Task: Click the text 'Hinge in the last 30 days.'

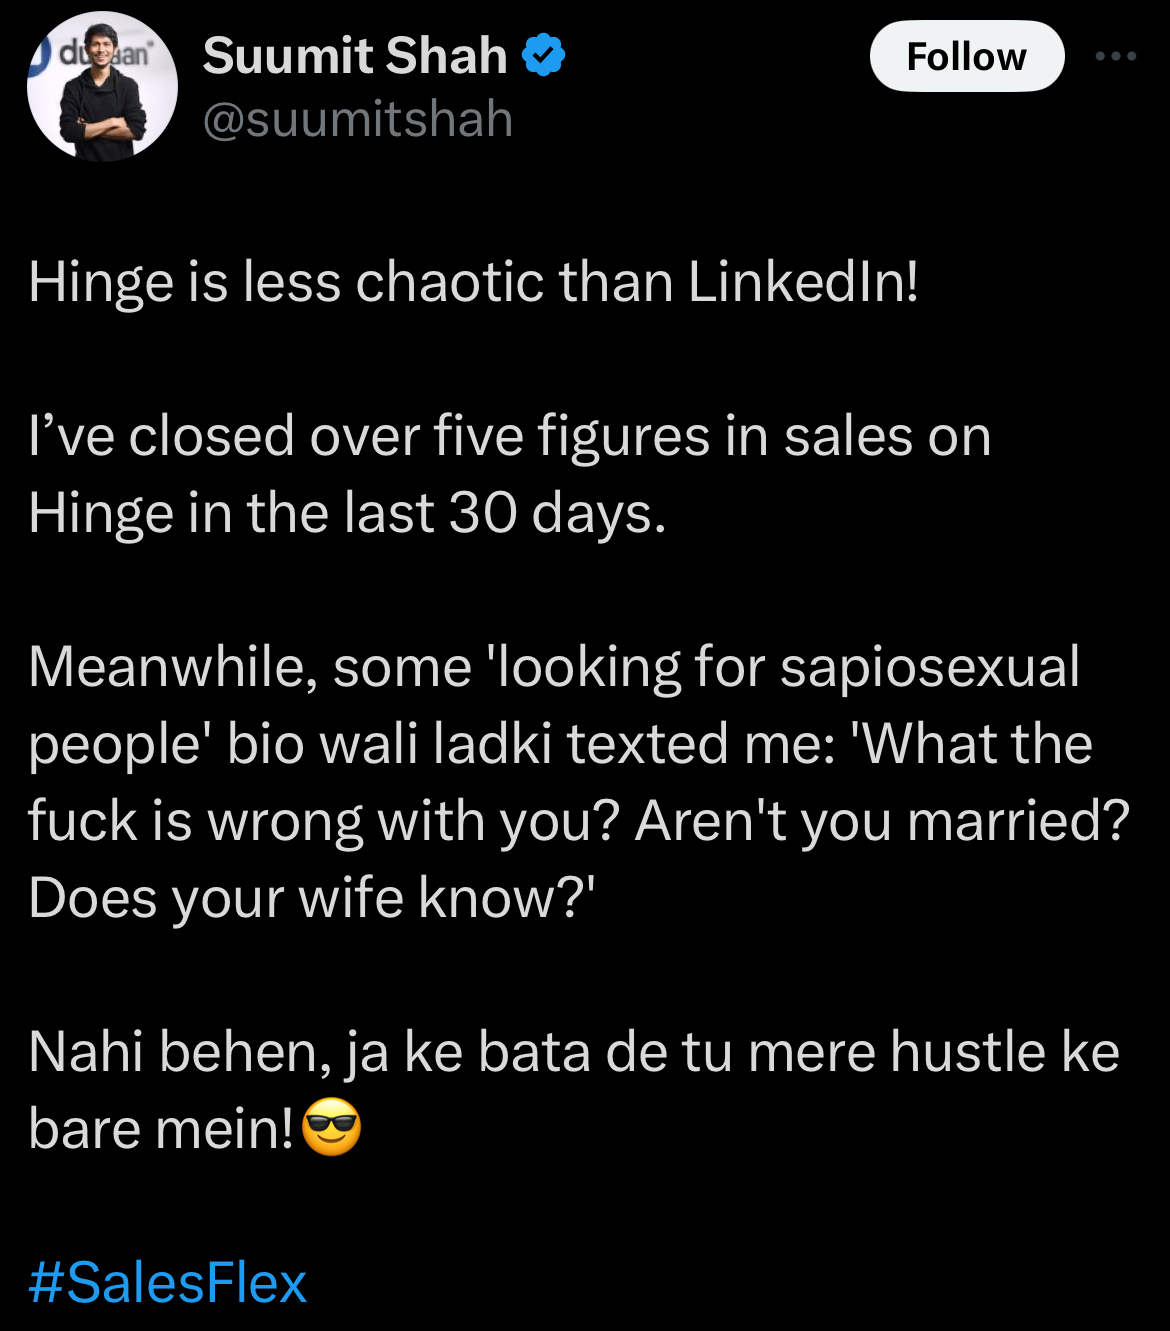Action: pyautogui.click(x=347, y=514)
